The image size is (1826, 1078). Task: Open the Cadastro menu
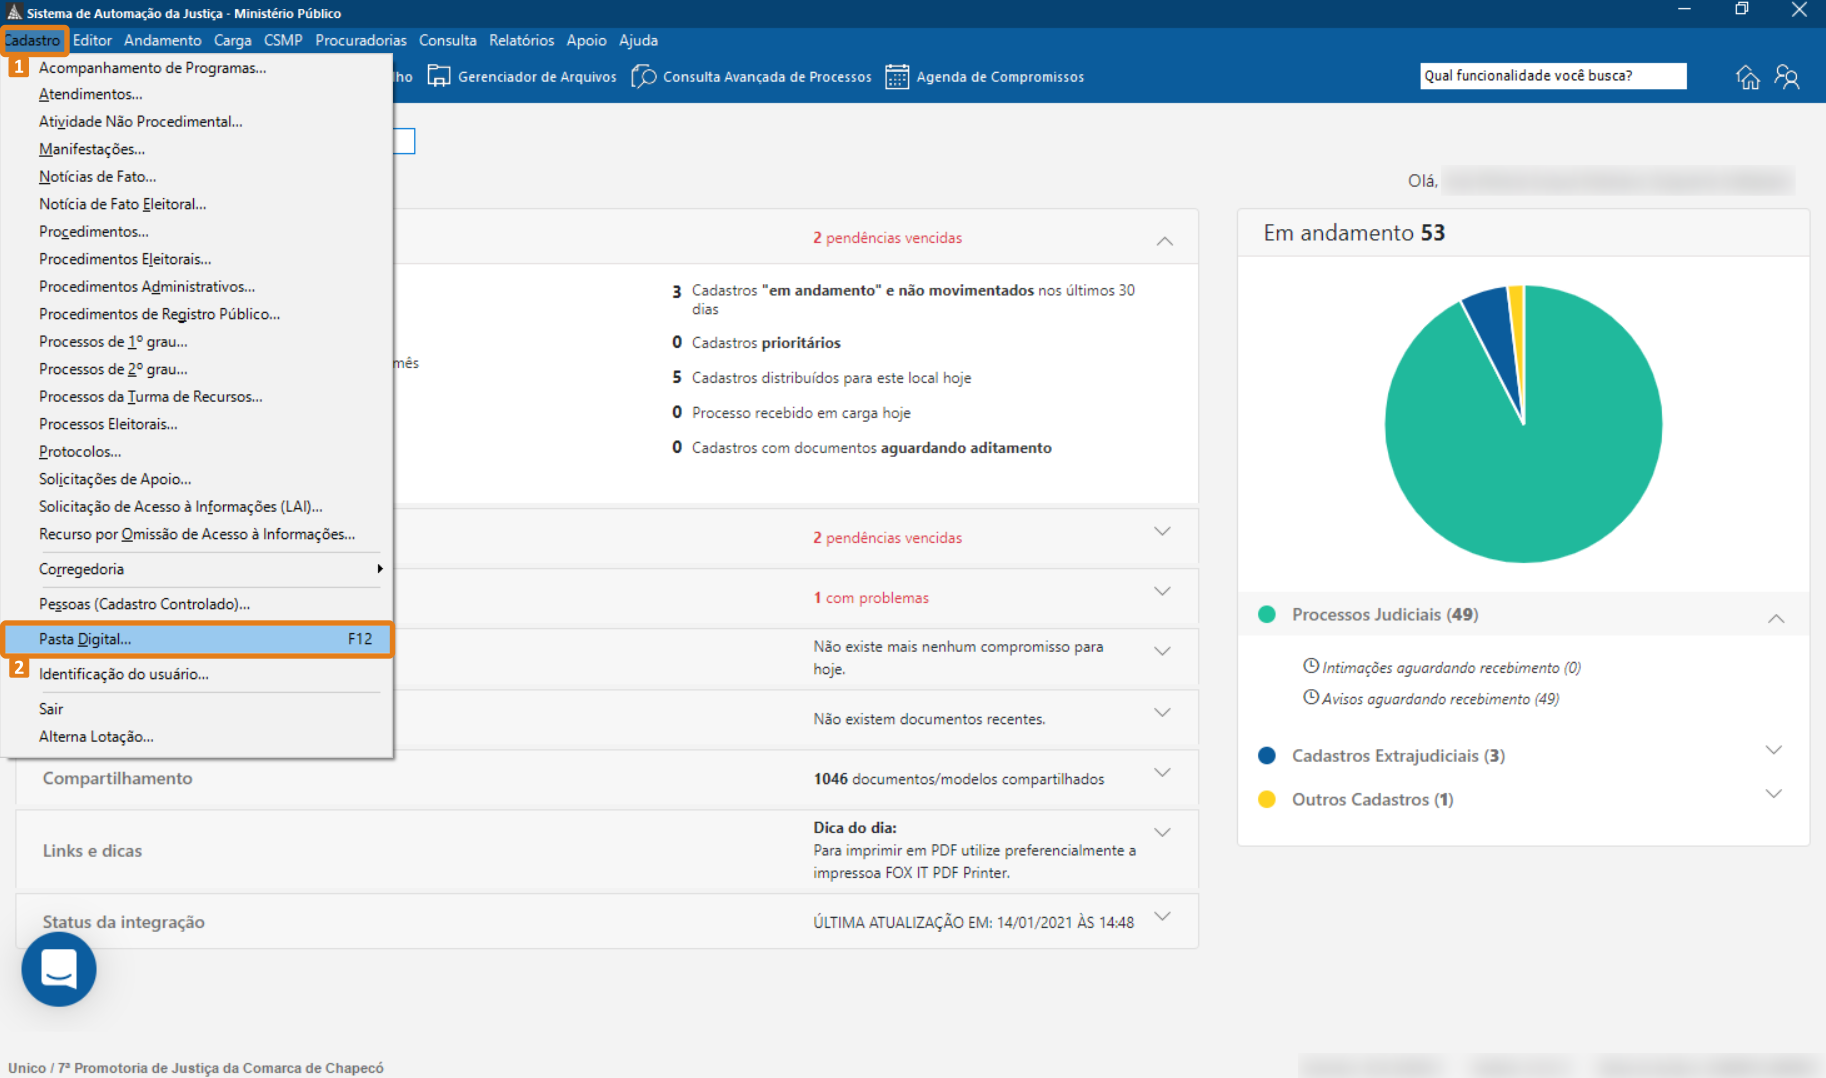33,40
